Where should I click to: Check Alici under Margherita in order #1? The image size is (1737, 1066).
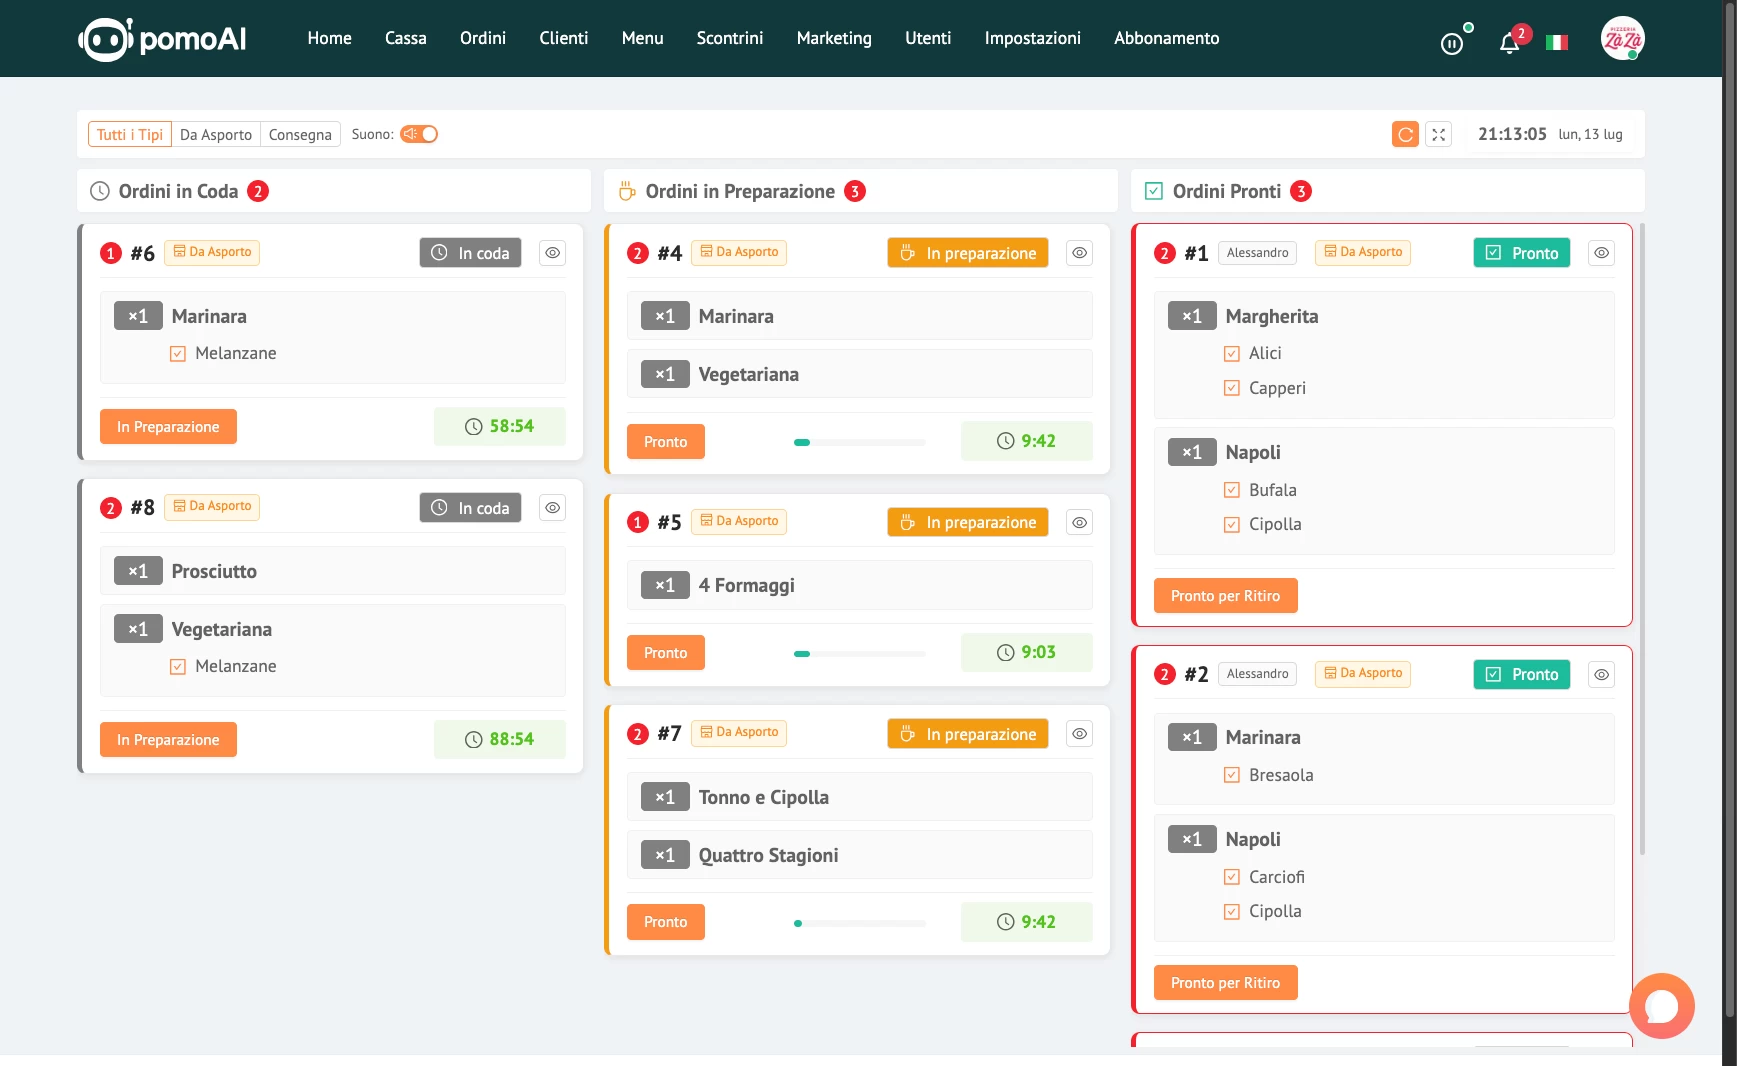(x=1232, y=354)
